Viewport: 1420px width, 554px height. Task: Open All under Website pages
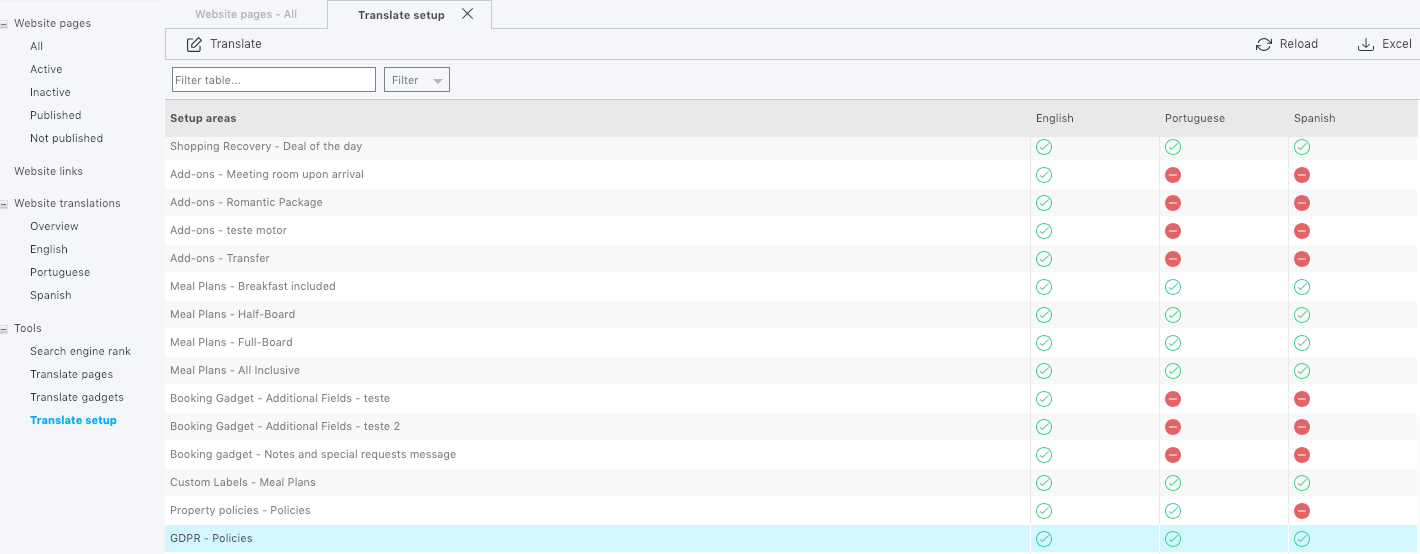(x=37, y=46)
